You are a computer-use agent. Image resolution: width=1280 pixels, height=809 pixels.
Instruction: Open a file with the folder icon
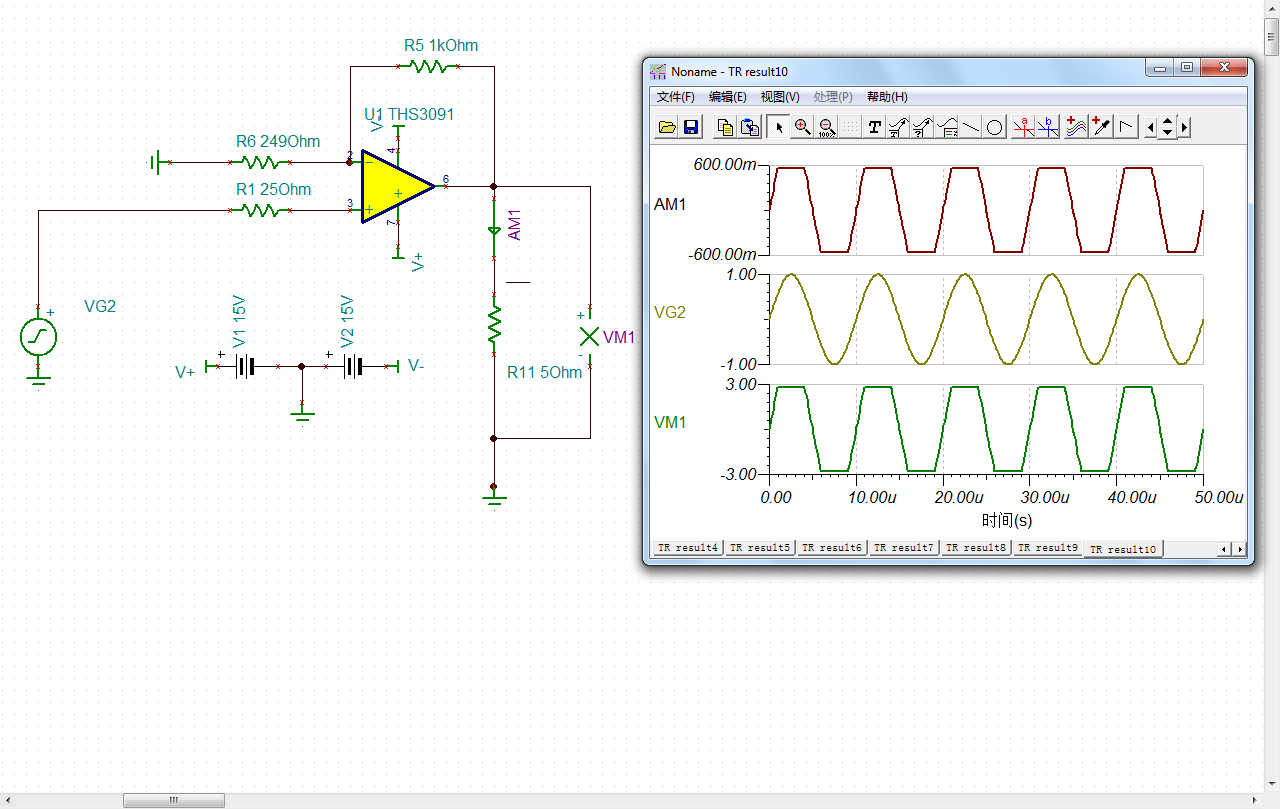[667, 127]
